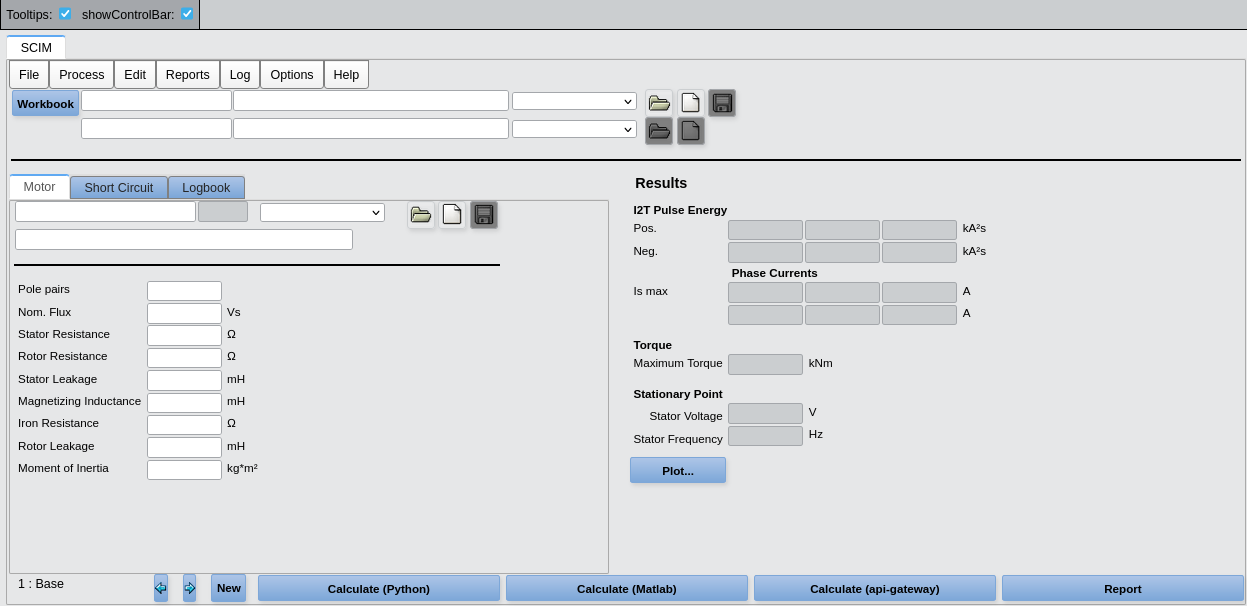
Task: Focus the Stator Leakage input field
Action: [x=184, y=380]
